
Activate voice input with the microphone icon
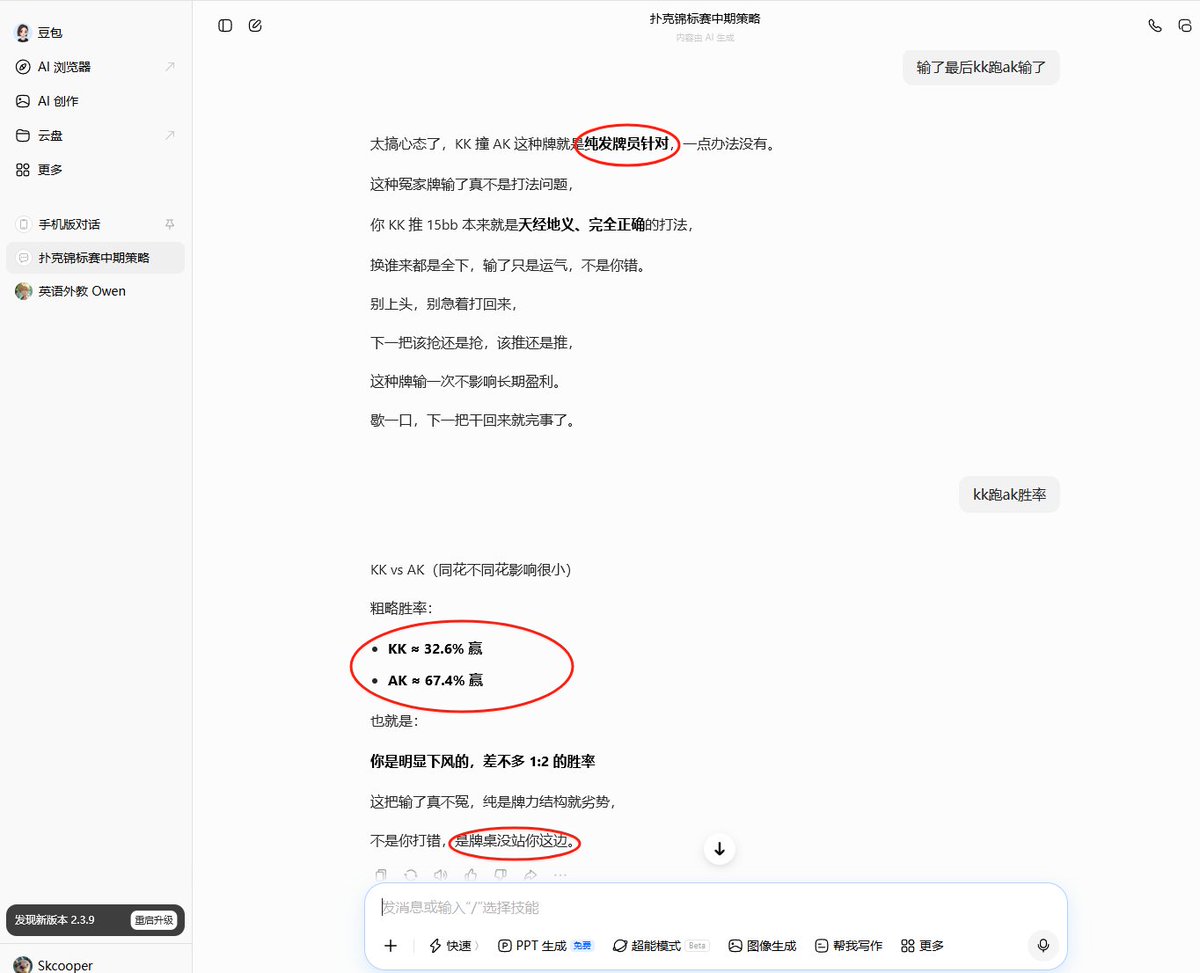tap(1043, 945)
